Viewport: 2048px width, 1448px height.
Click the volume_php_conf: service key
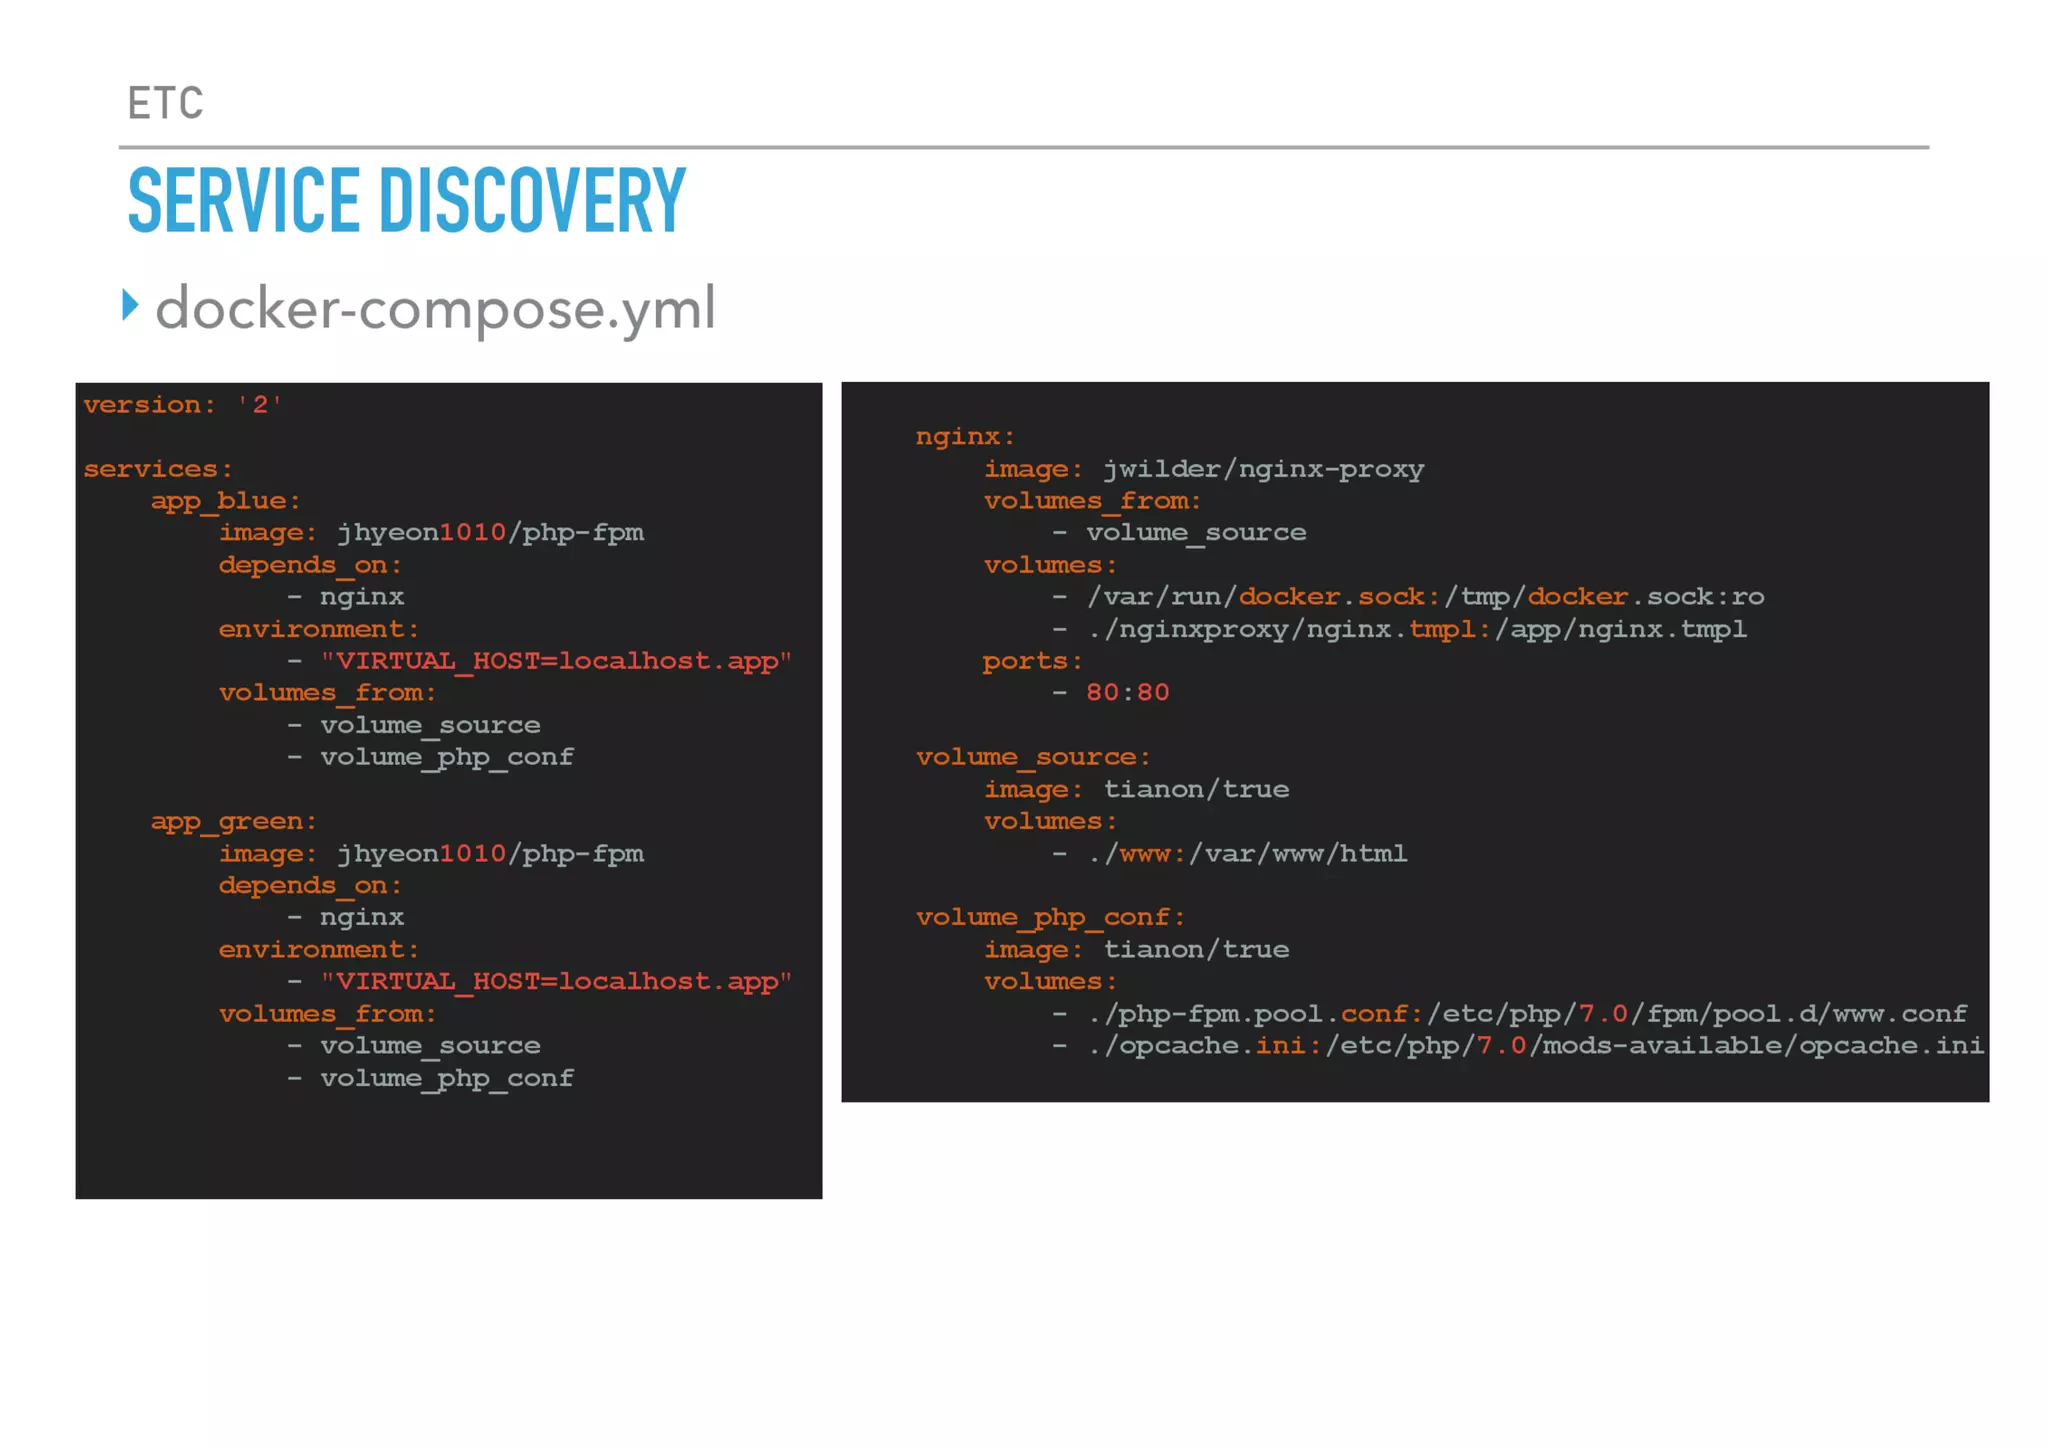point(1050,917)
